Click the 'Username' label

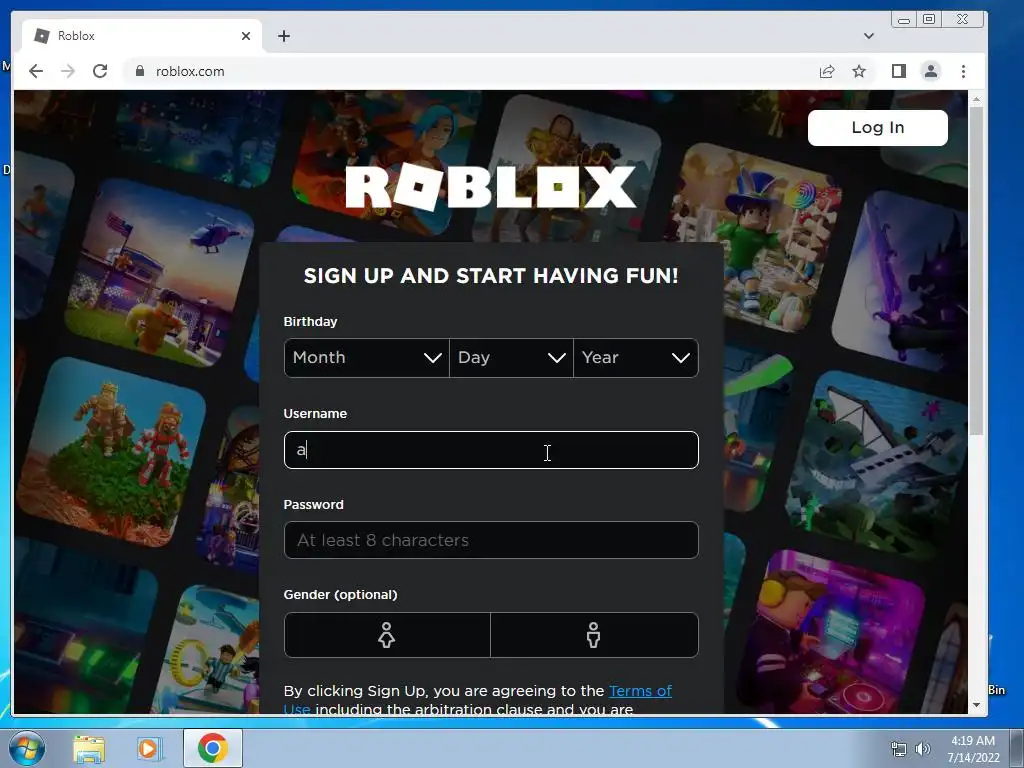pos(315,413)
